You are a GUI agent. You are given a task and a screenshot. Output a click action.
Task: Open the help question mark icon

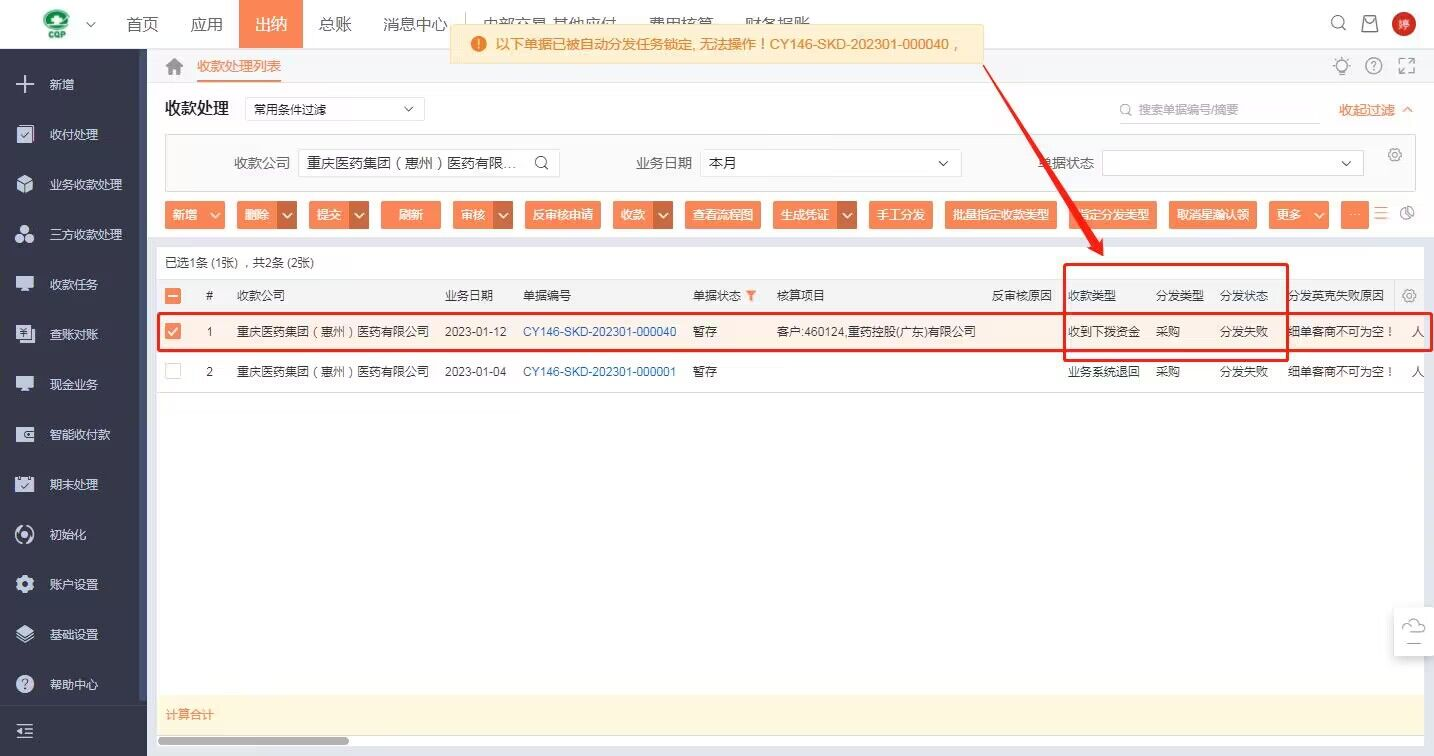coord(1374,66)
